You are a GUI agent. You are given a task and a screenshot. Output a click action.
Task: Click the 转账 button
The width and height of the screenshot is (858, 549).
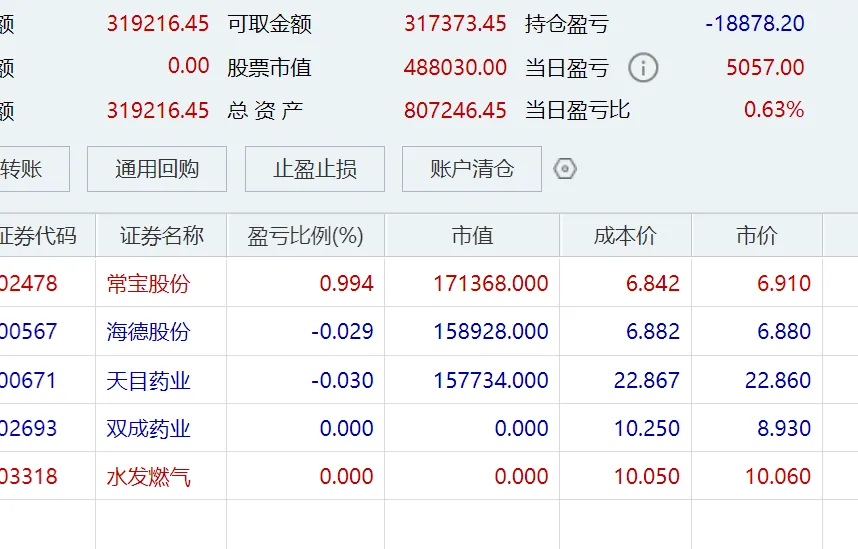[34, 169]
